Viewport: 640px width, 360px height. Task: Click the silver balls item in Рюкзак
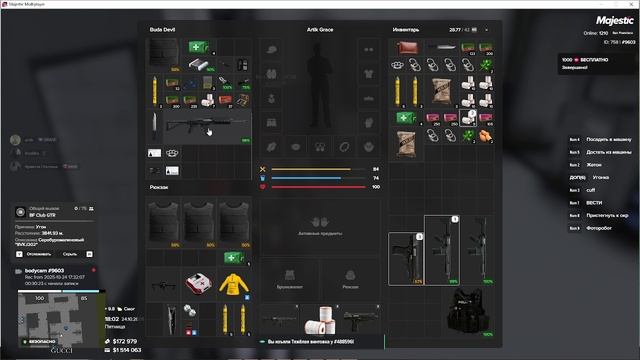189,311
